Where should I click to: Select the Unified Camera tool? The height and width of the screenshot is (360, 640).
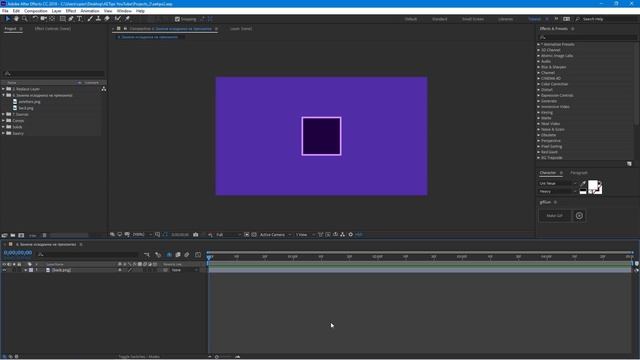pos(43,19)
